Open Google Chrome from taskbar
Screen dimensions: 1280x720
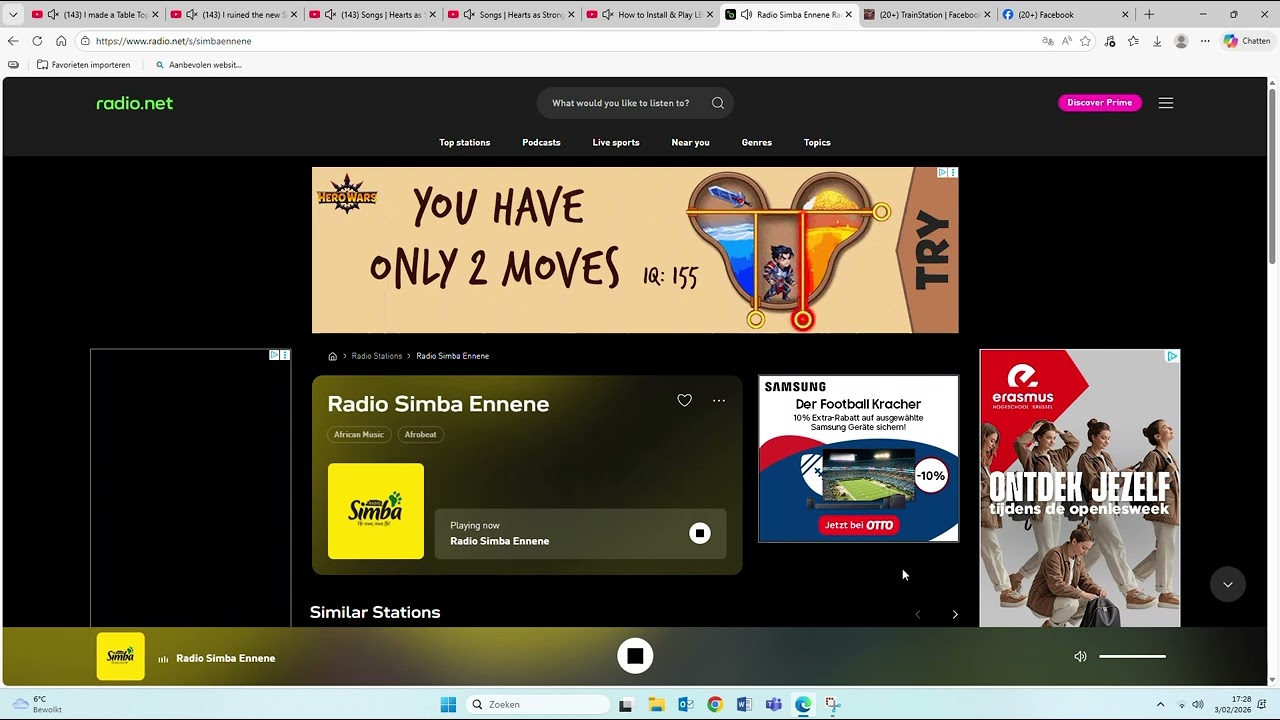(715, 704)
